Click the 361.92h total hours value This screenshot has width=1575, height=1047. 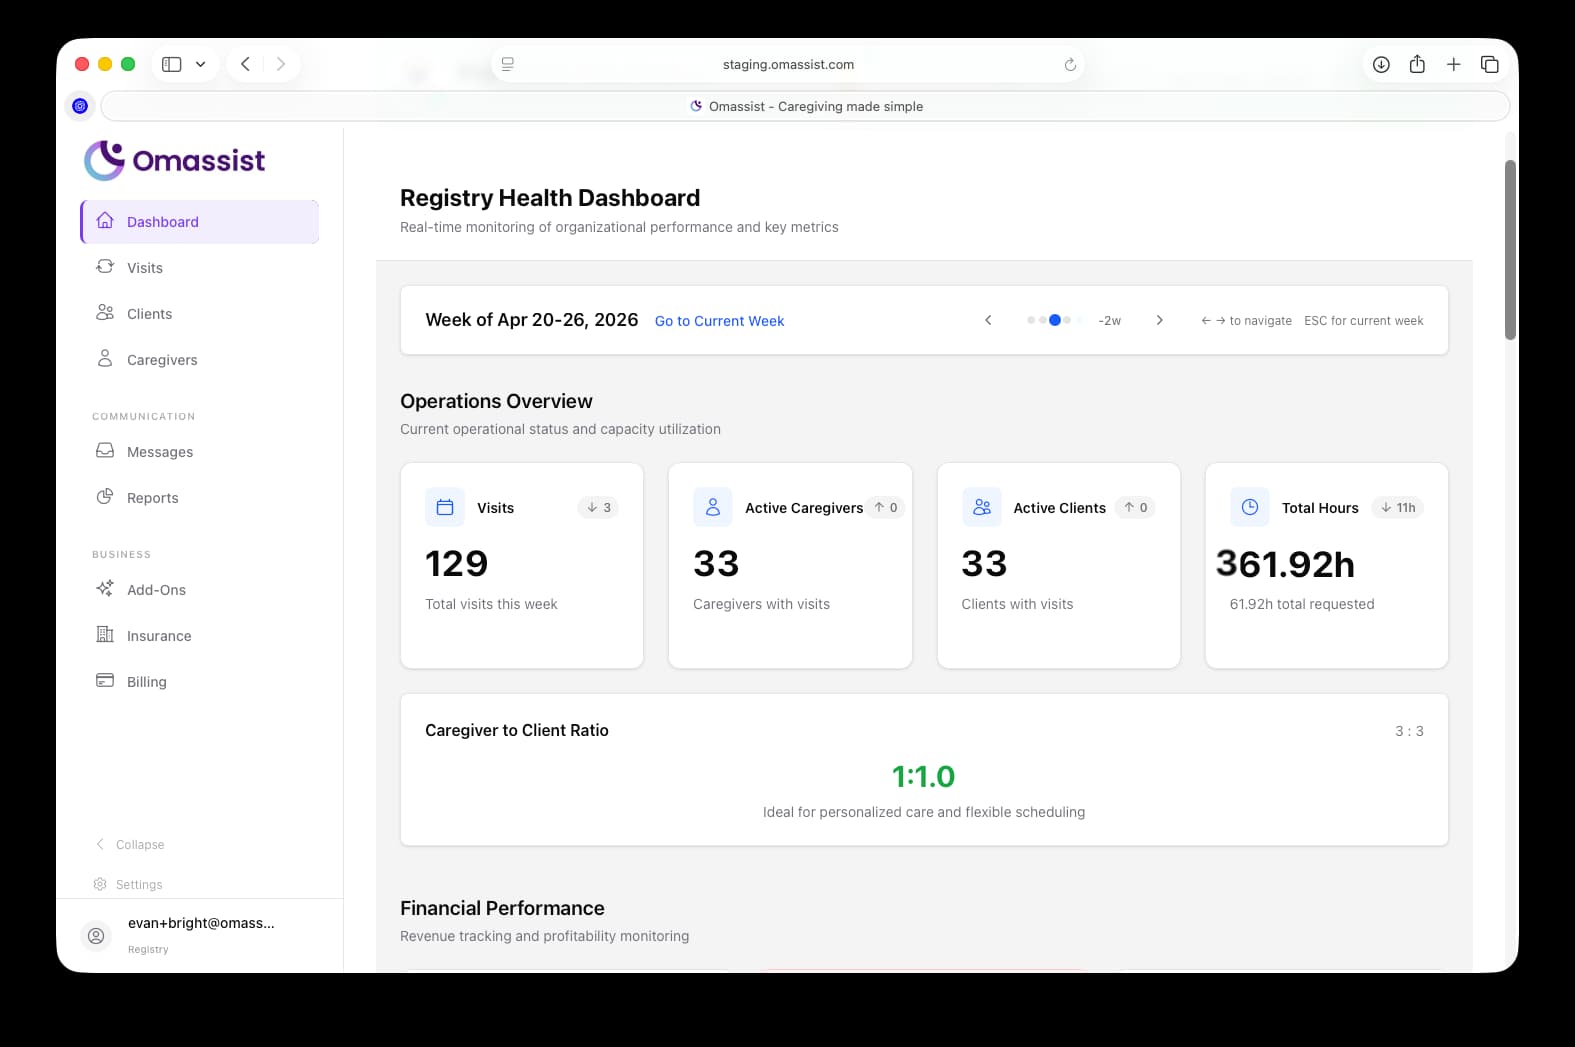[1285, 564]
